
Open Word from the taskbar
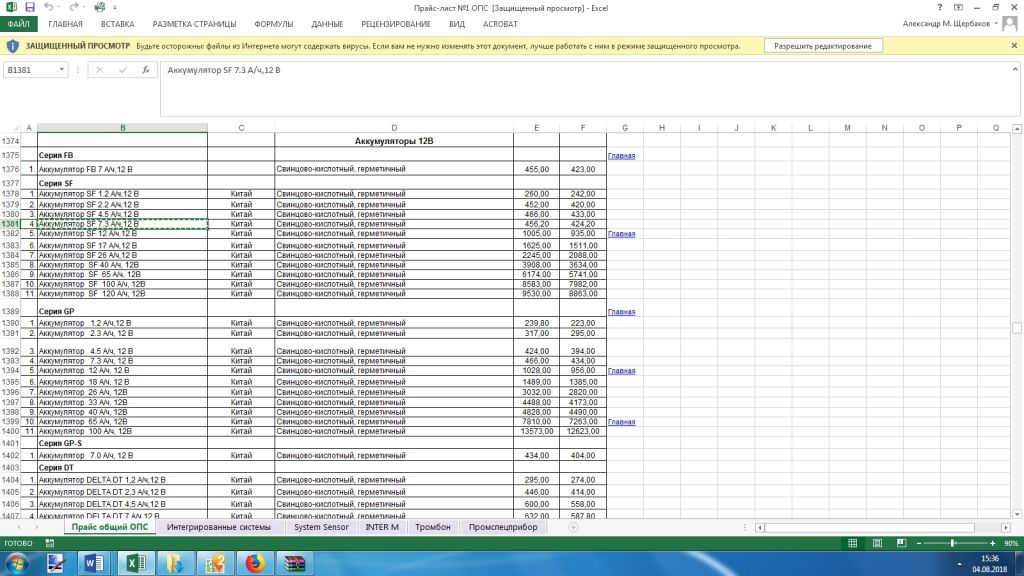[x=93, y=563]
